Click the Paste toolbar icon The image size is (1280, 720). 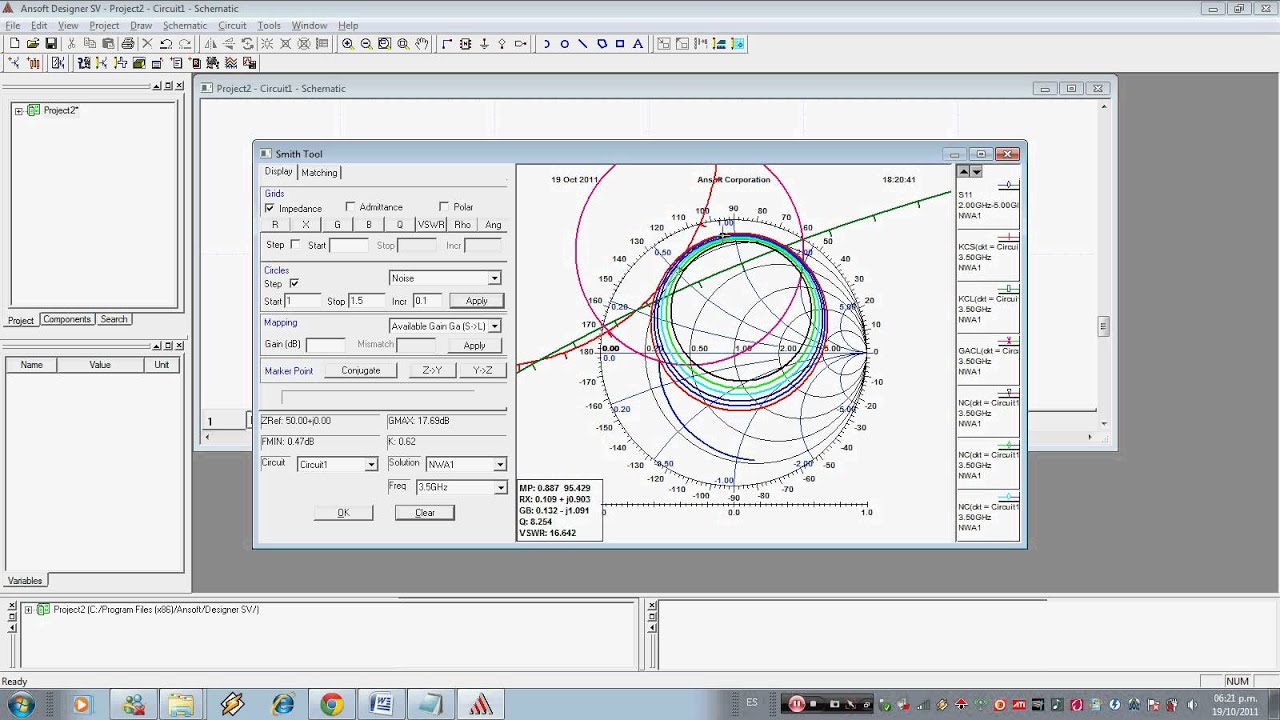[108, 44]
